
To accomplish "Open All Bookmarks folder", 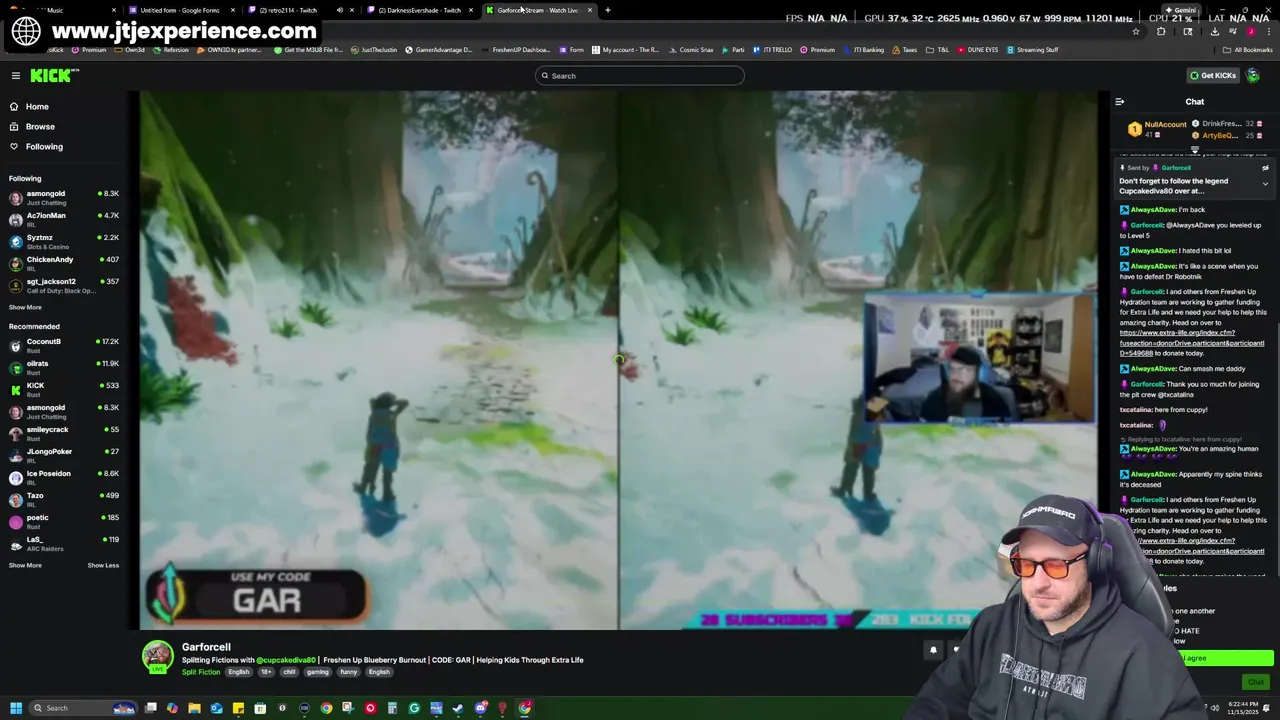I will point(1248,50).
